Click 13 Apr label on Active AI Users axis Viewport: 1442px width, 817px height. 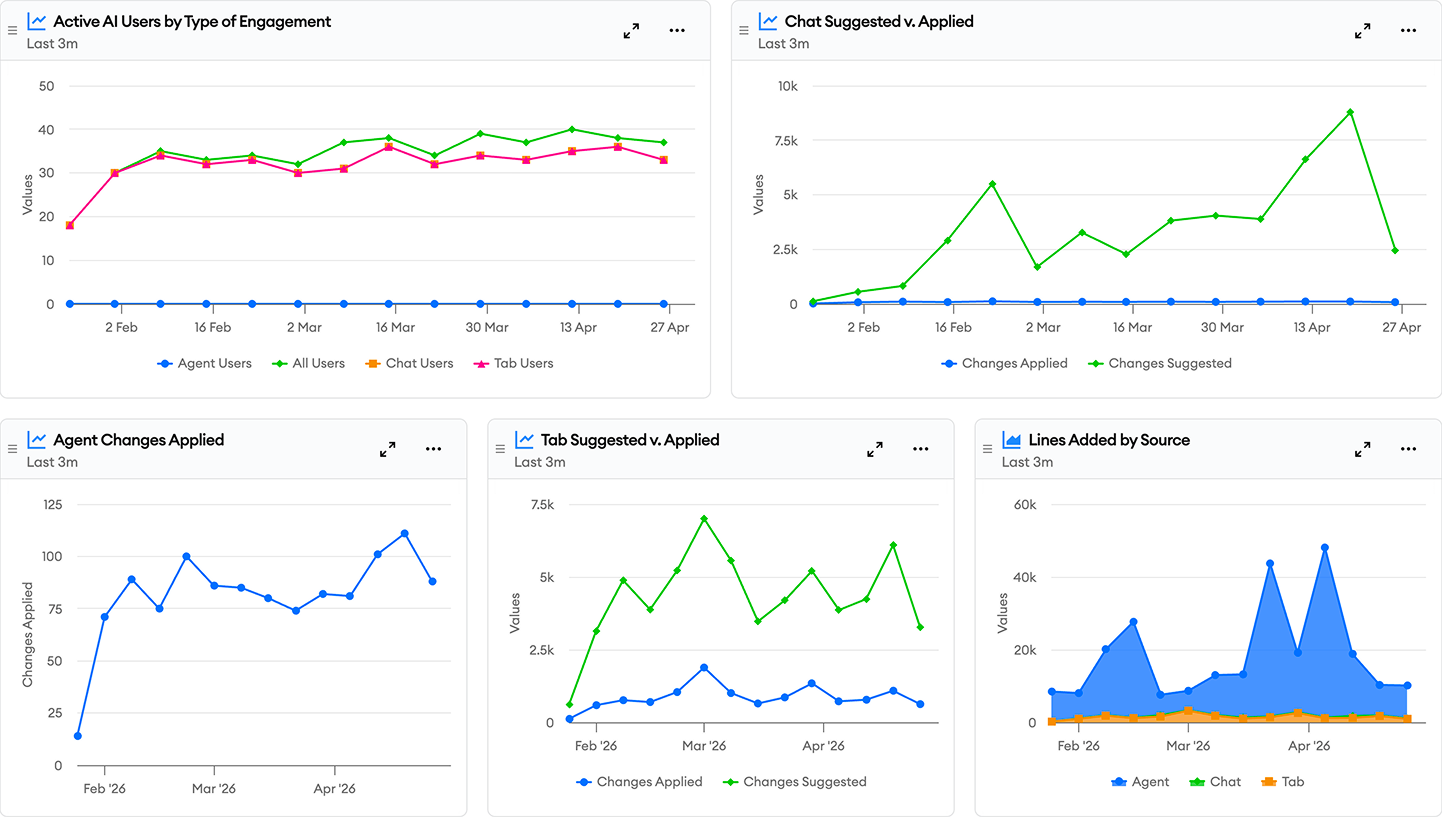click(x=578, y=328)
